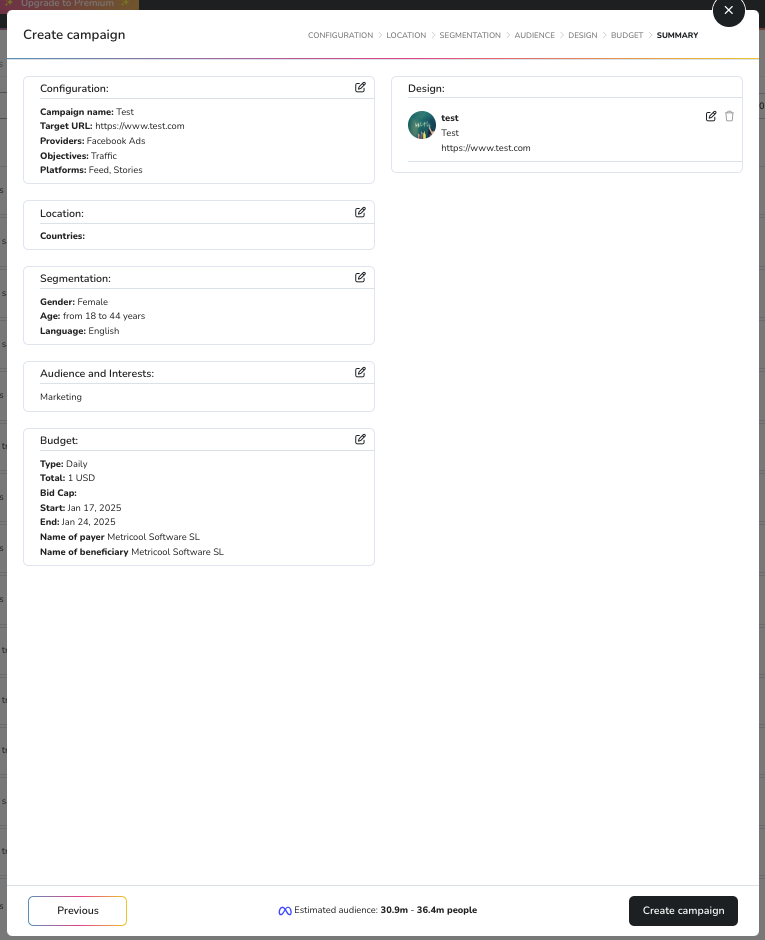
Task: Click Name of beneficiary Metricool Software SL
Action: [132, 552]
